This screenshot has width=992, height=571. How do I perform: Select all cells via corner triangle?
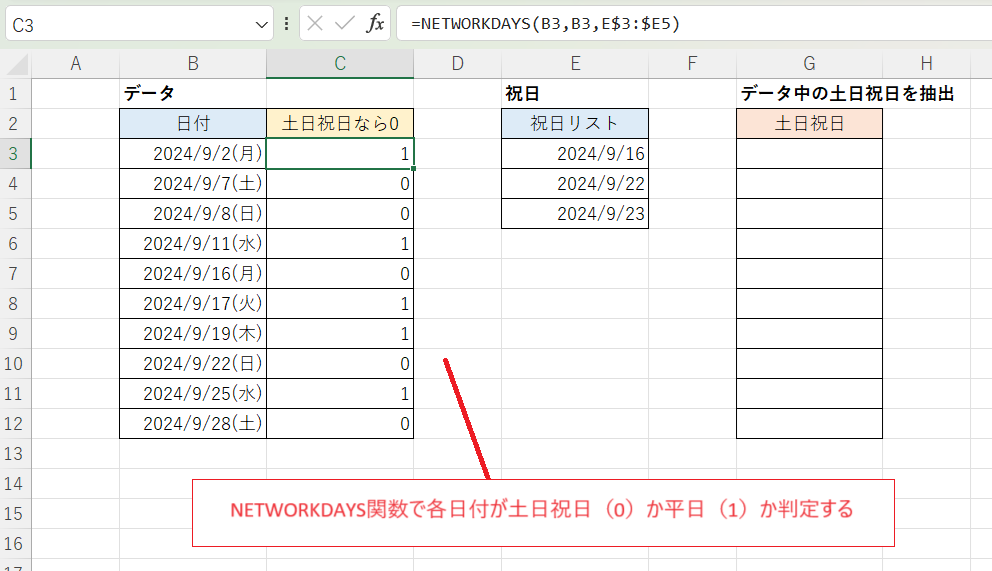(x=16, y=64)
